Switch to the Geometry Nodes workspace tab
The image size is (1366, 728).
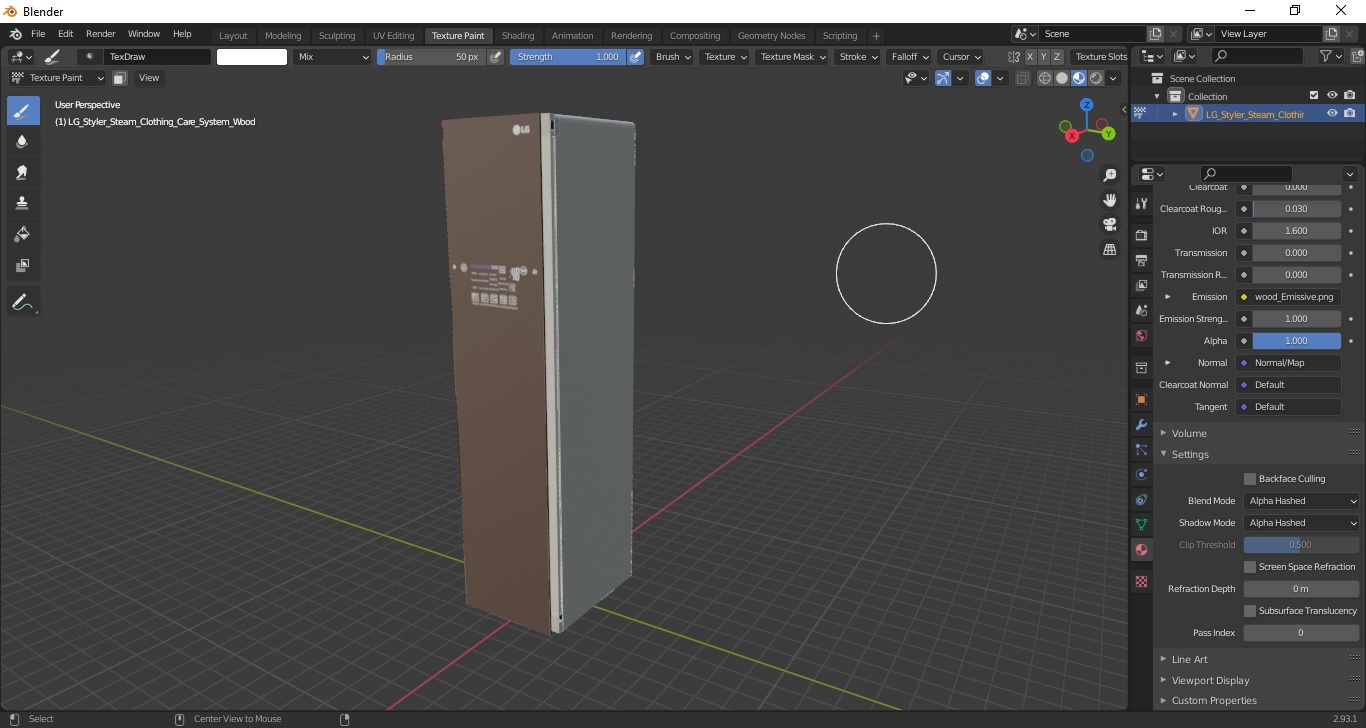click(x=771, y=36)
